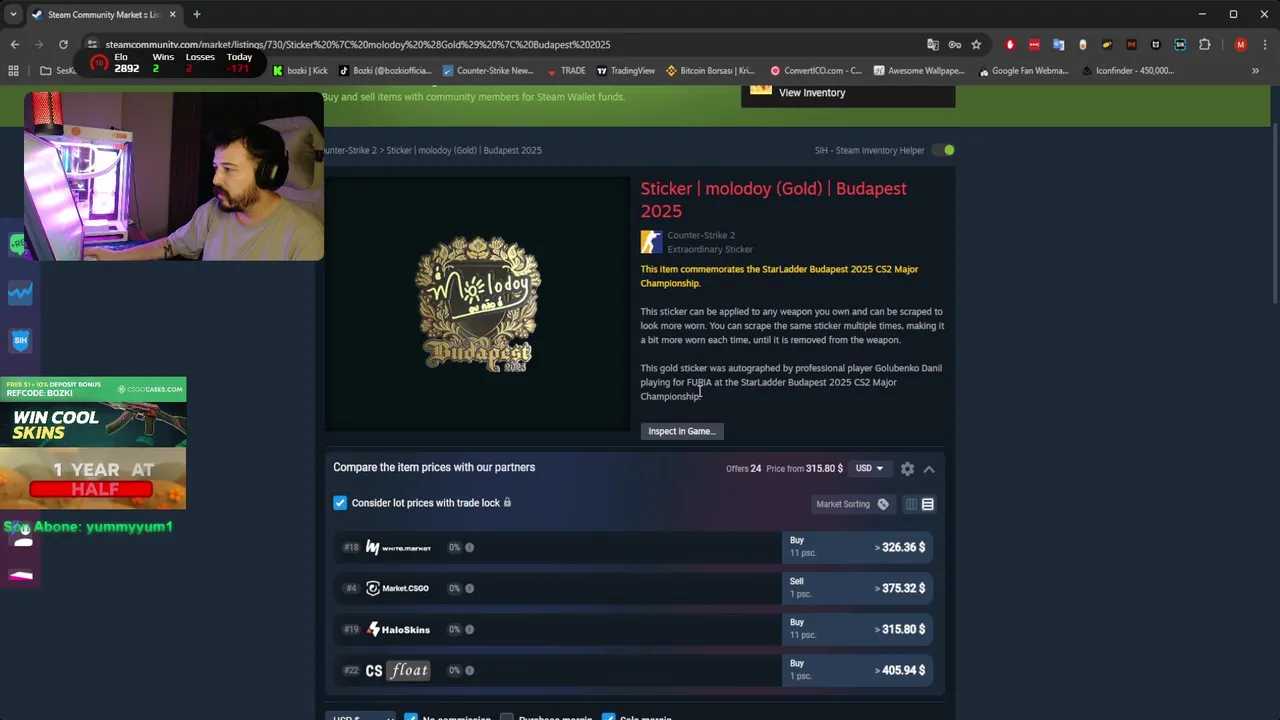Collapse the price comparison panel
The height and width of the screenshot is (720, 1280).
click(929, 468)
